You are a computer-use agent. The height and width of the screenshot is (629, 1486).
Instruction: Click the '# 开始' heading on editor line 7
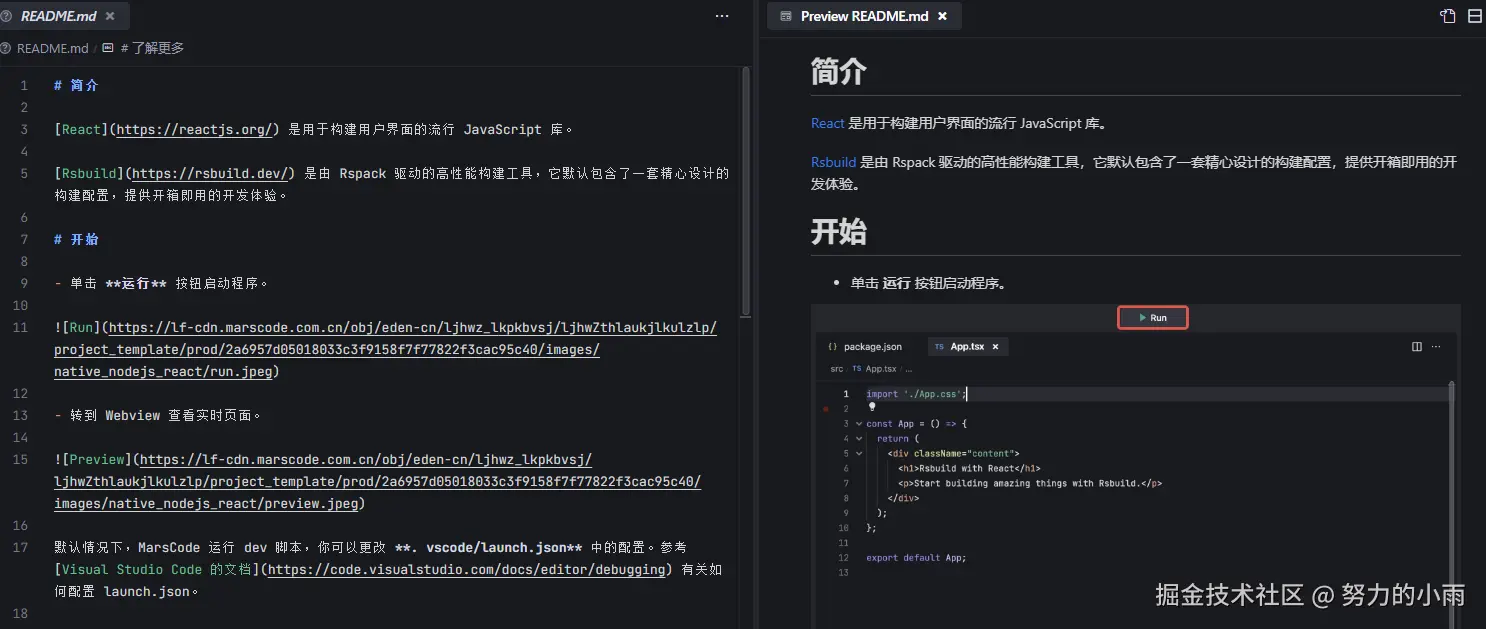pos(76,240)
